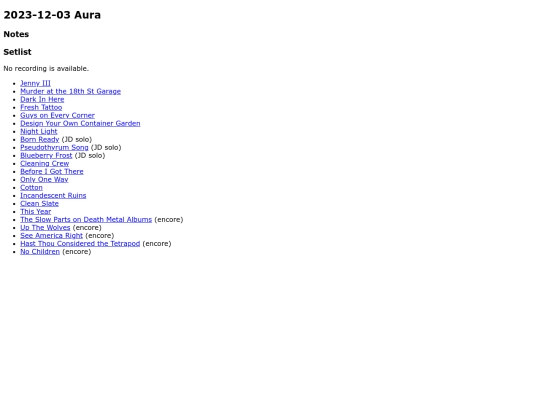
Task: Click the Dark In Here link
Action: (42, 99)
